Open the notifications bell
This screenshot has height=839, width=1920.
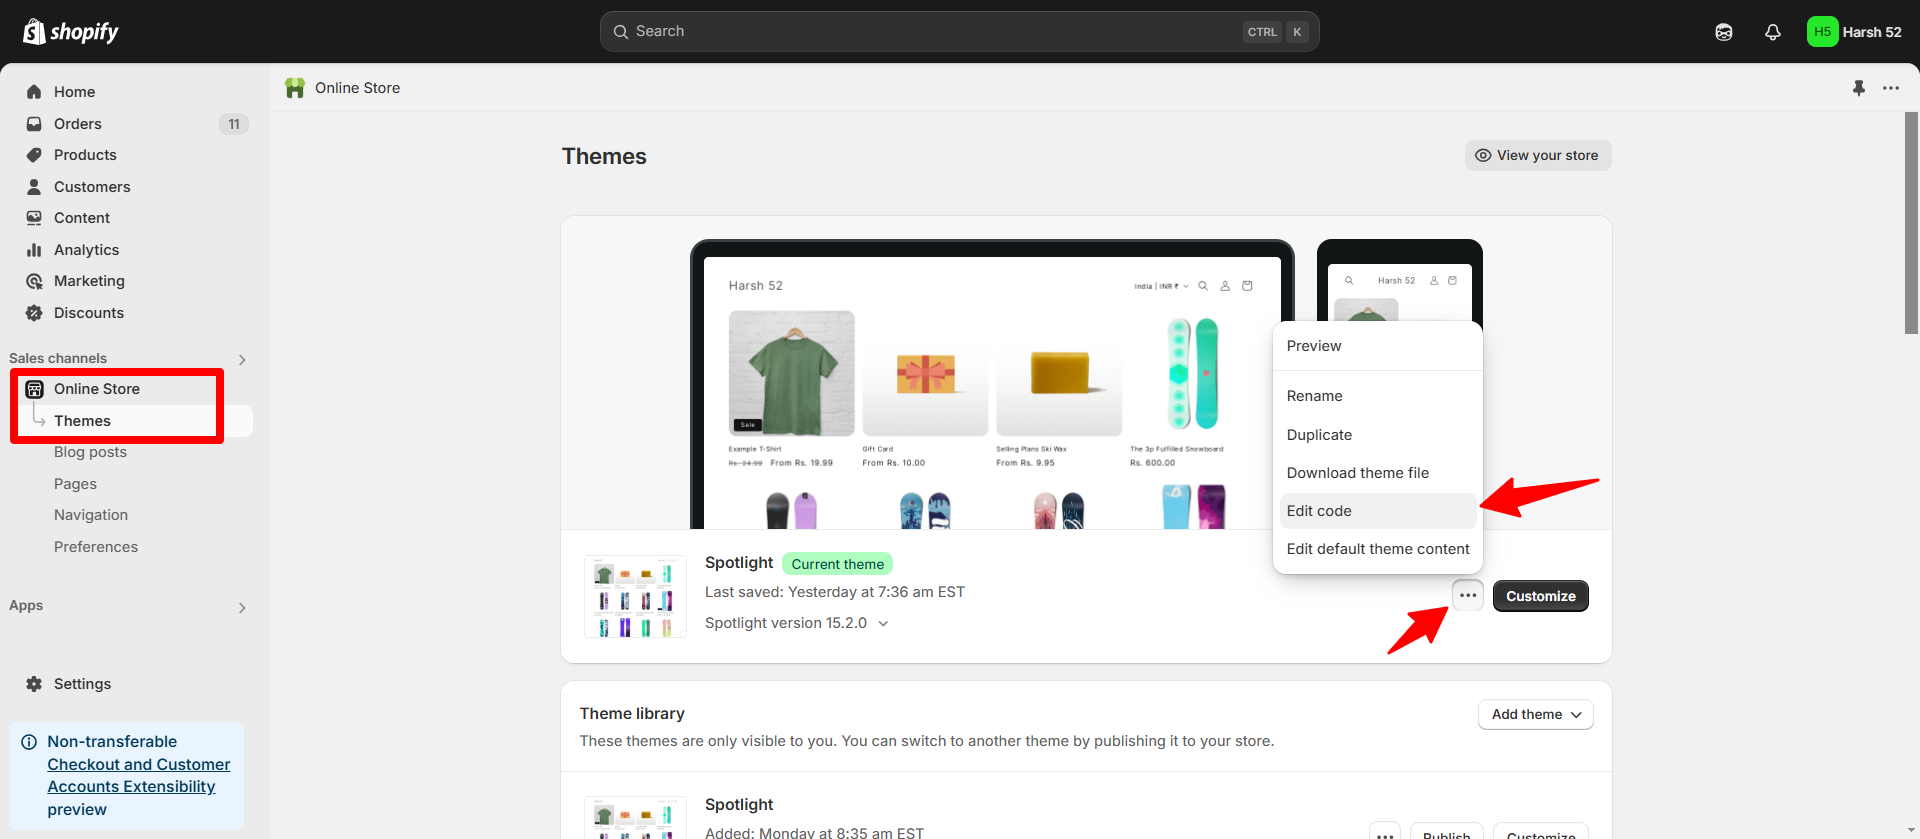click(x=1773, y=32)
